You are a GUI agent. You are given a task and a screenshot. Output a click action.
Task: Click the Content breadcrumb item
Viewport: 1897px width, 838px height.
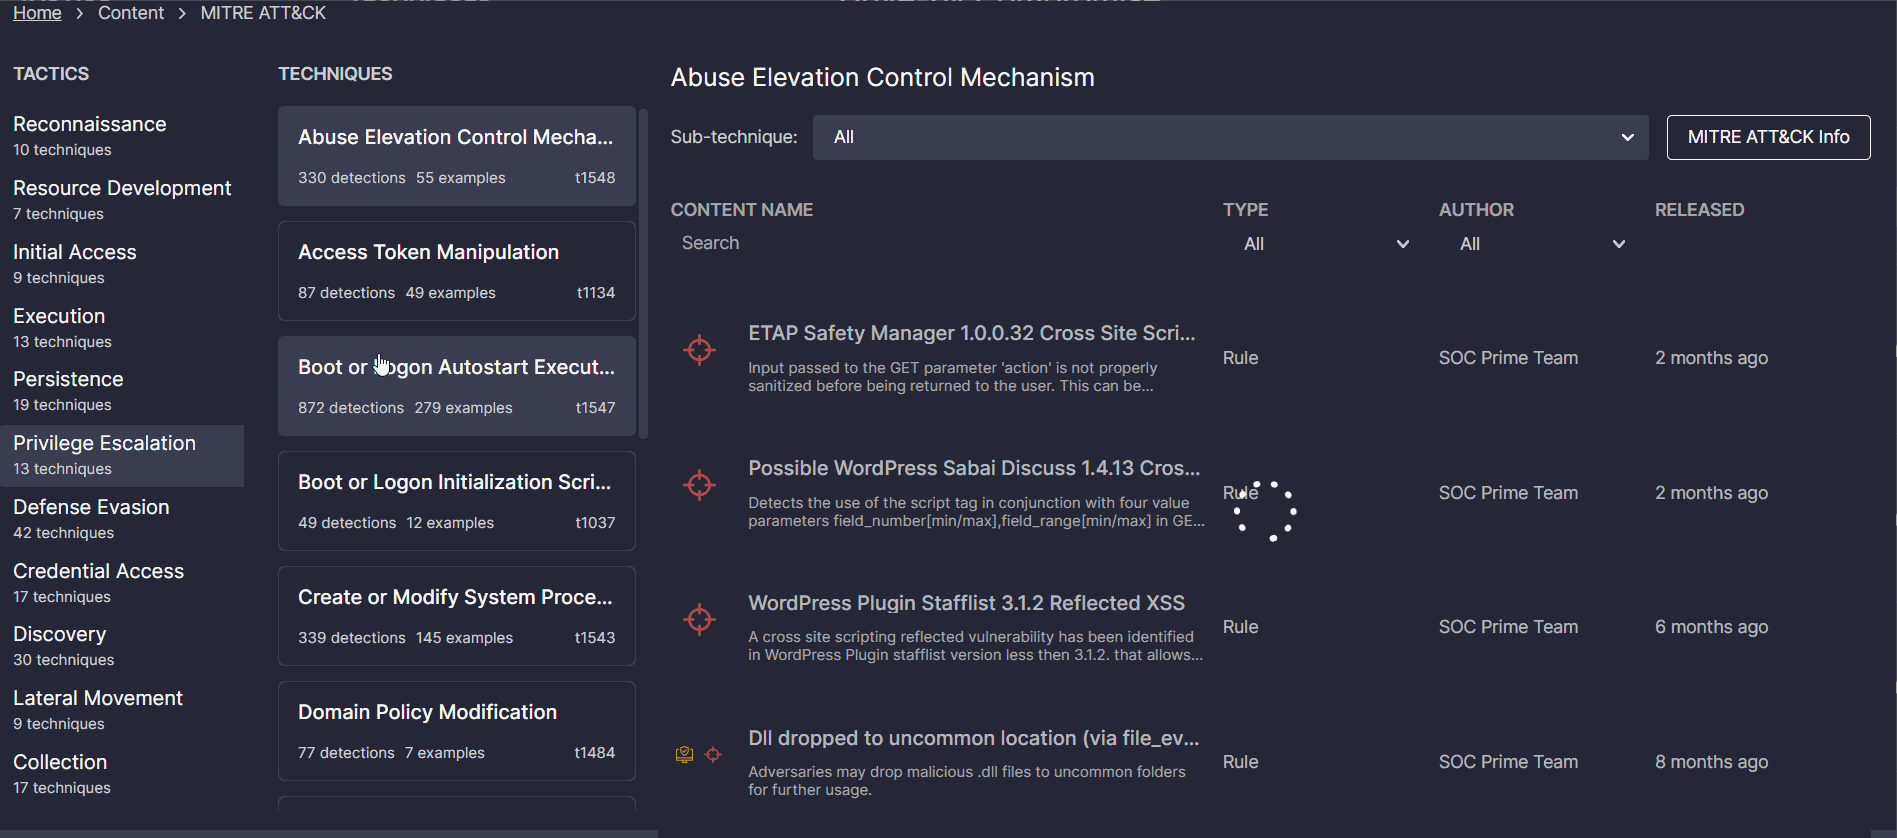pyautogui.click(x=131, y=13)
